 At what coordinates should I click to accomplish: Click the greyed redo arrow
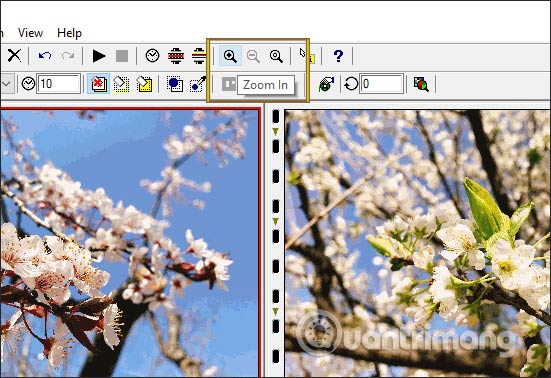tap(68, 56)
